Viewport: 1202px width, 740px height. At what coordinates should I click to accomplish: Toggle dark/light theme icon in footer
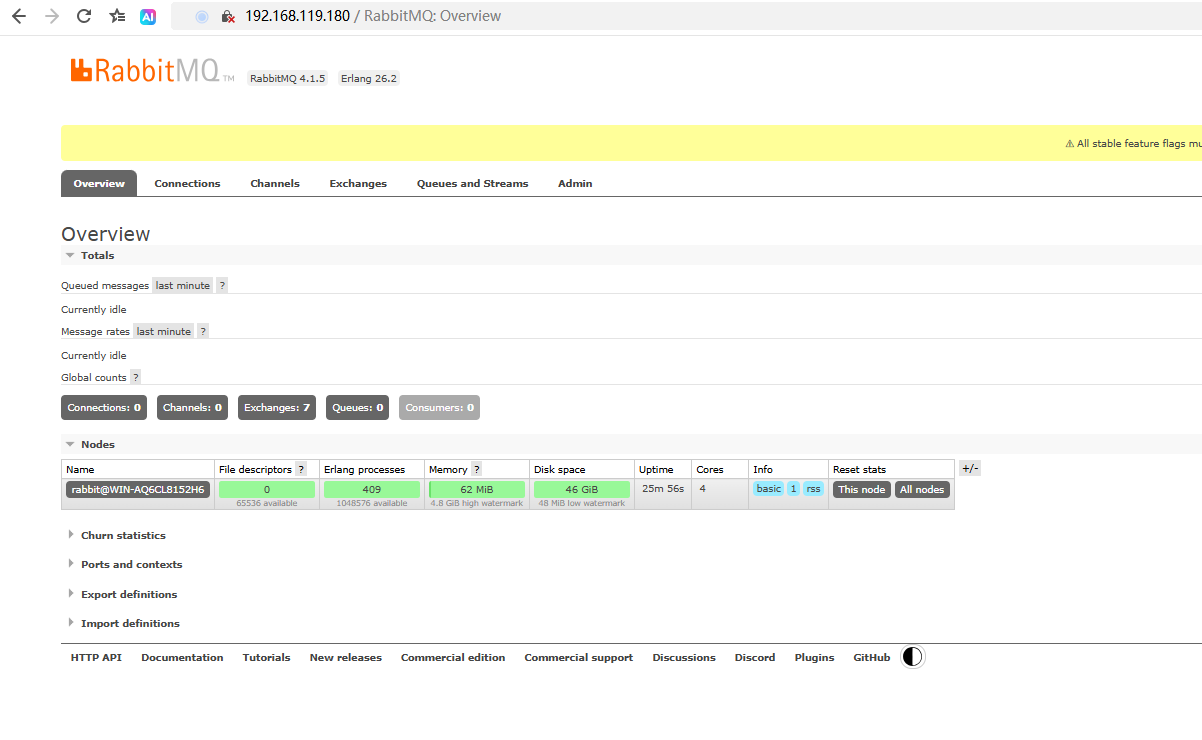(x=913, y=657)
